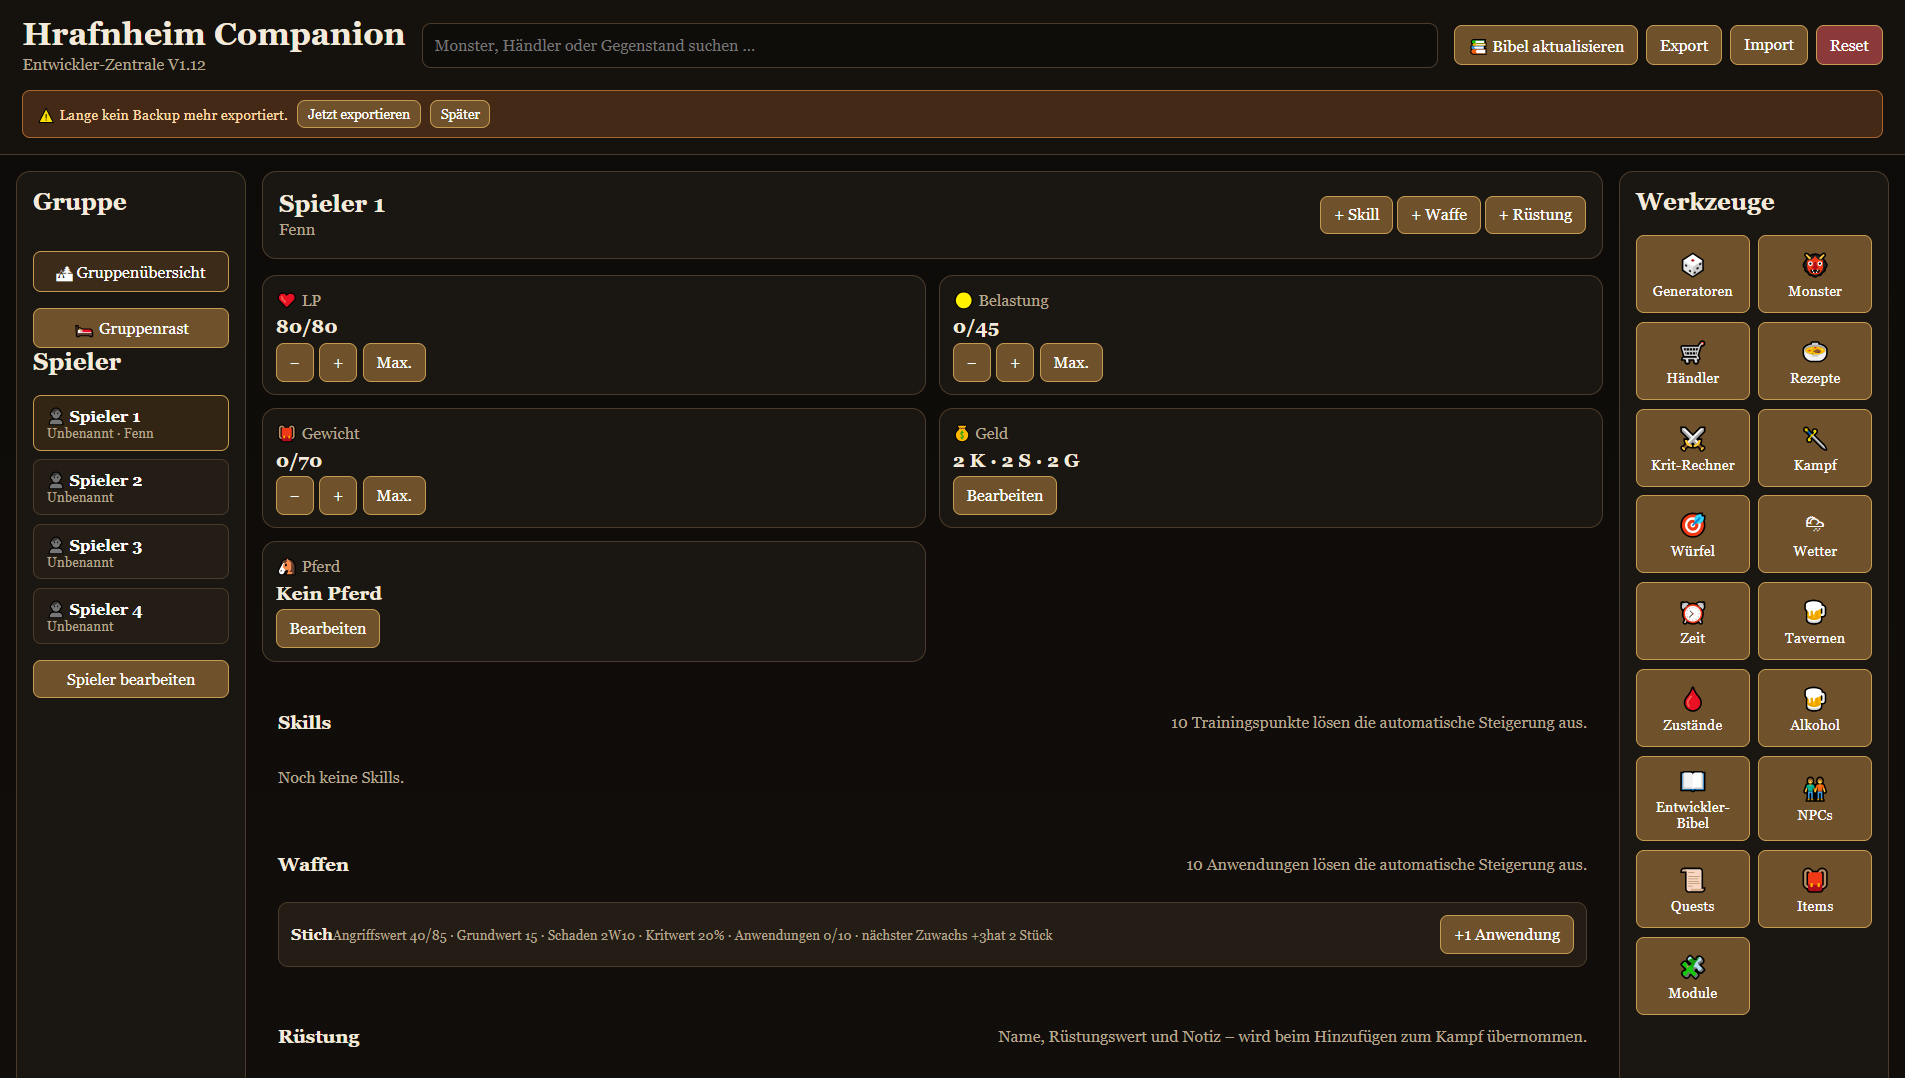
Task: Select Spieler 2 in player list
Action: [x=131, y=487]
